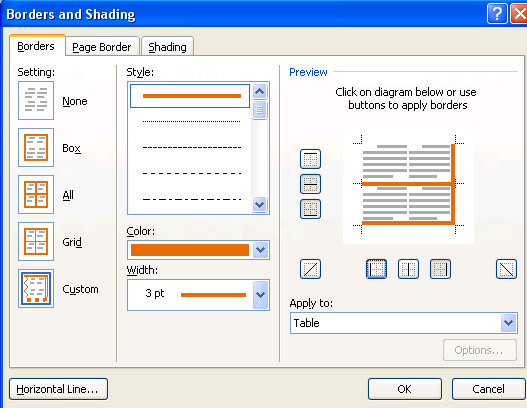Viewport: 527px width, 408px height.
Task: Switch to the Shading tab
Action: coord(167,46)
